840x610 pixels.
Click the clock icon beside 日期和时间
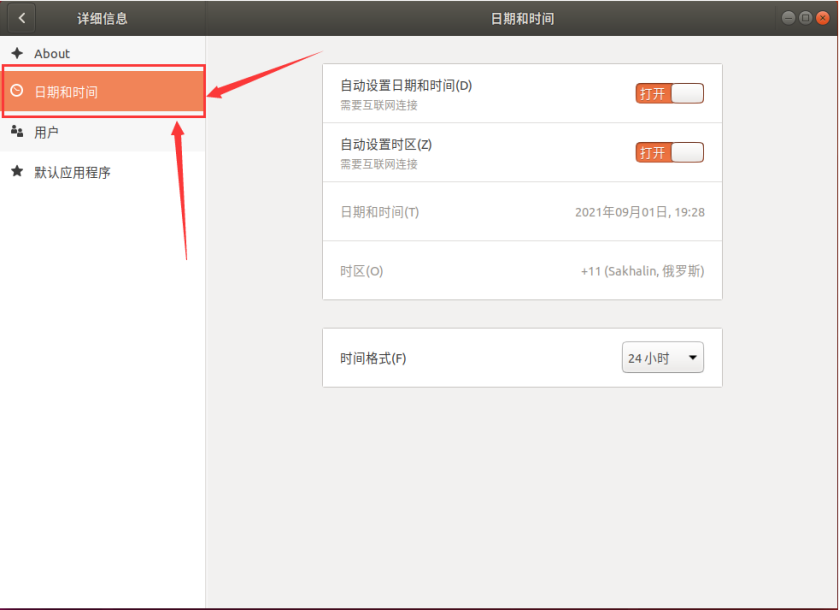tap(17, 91)
